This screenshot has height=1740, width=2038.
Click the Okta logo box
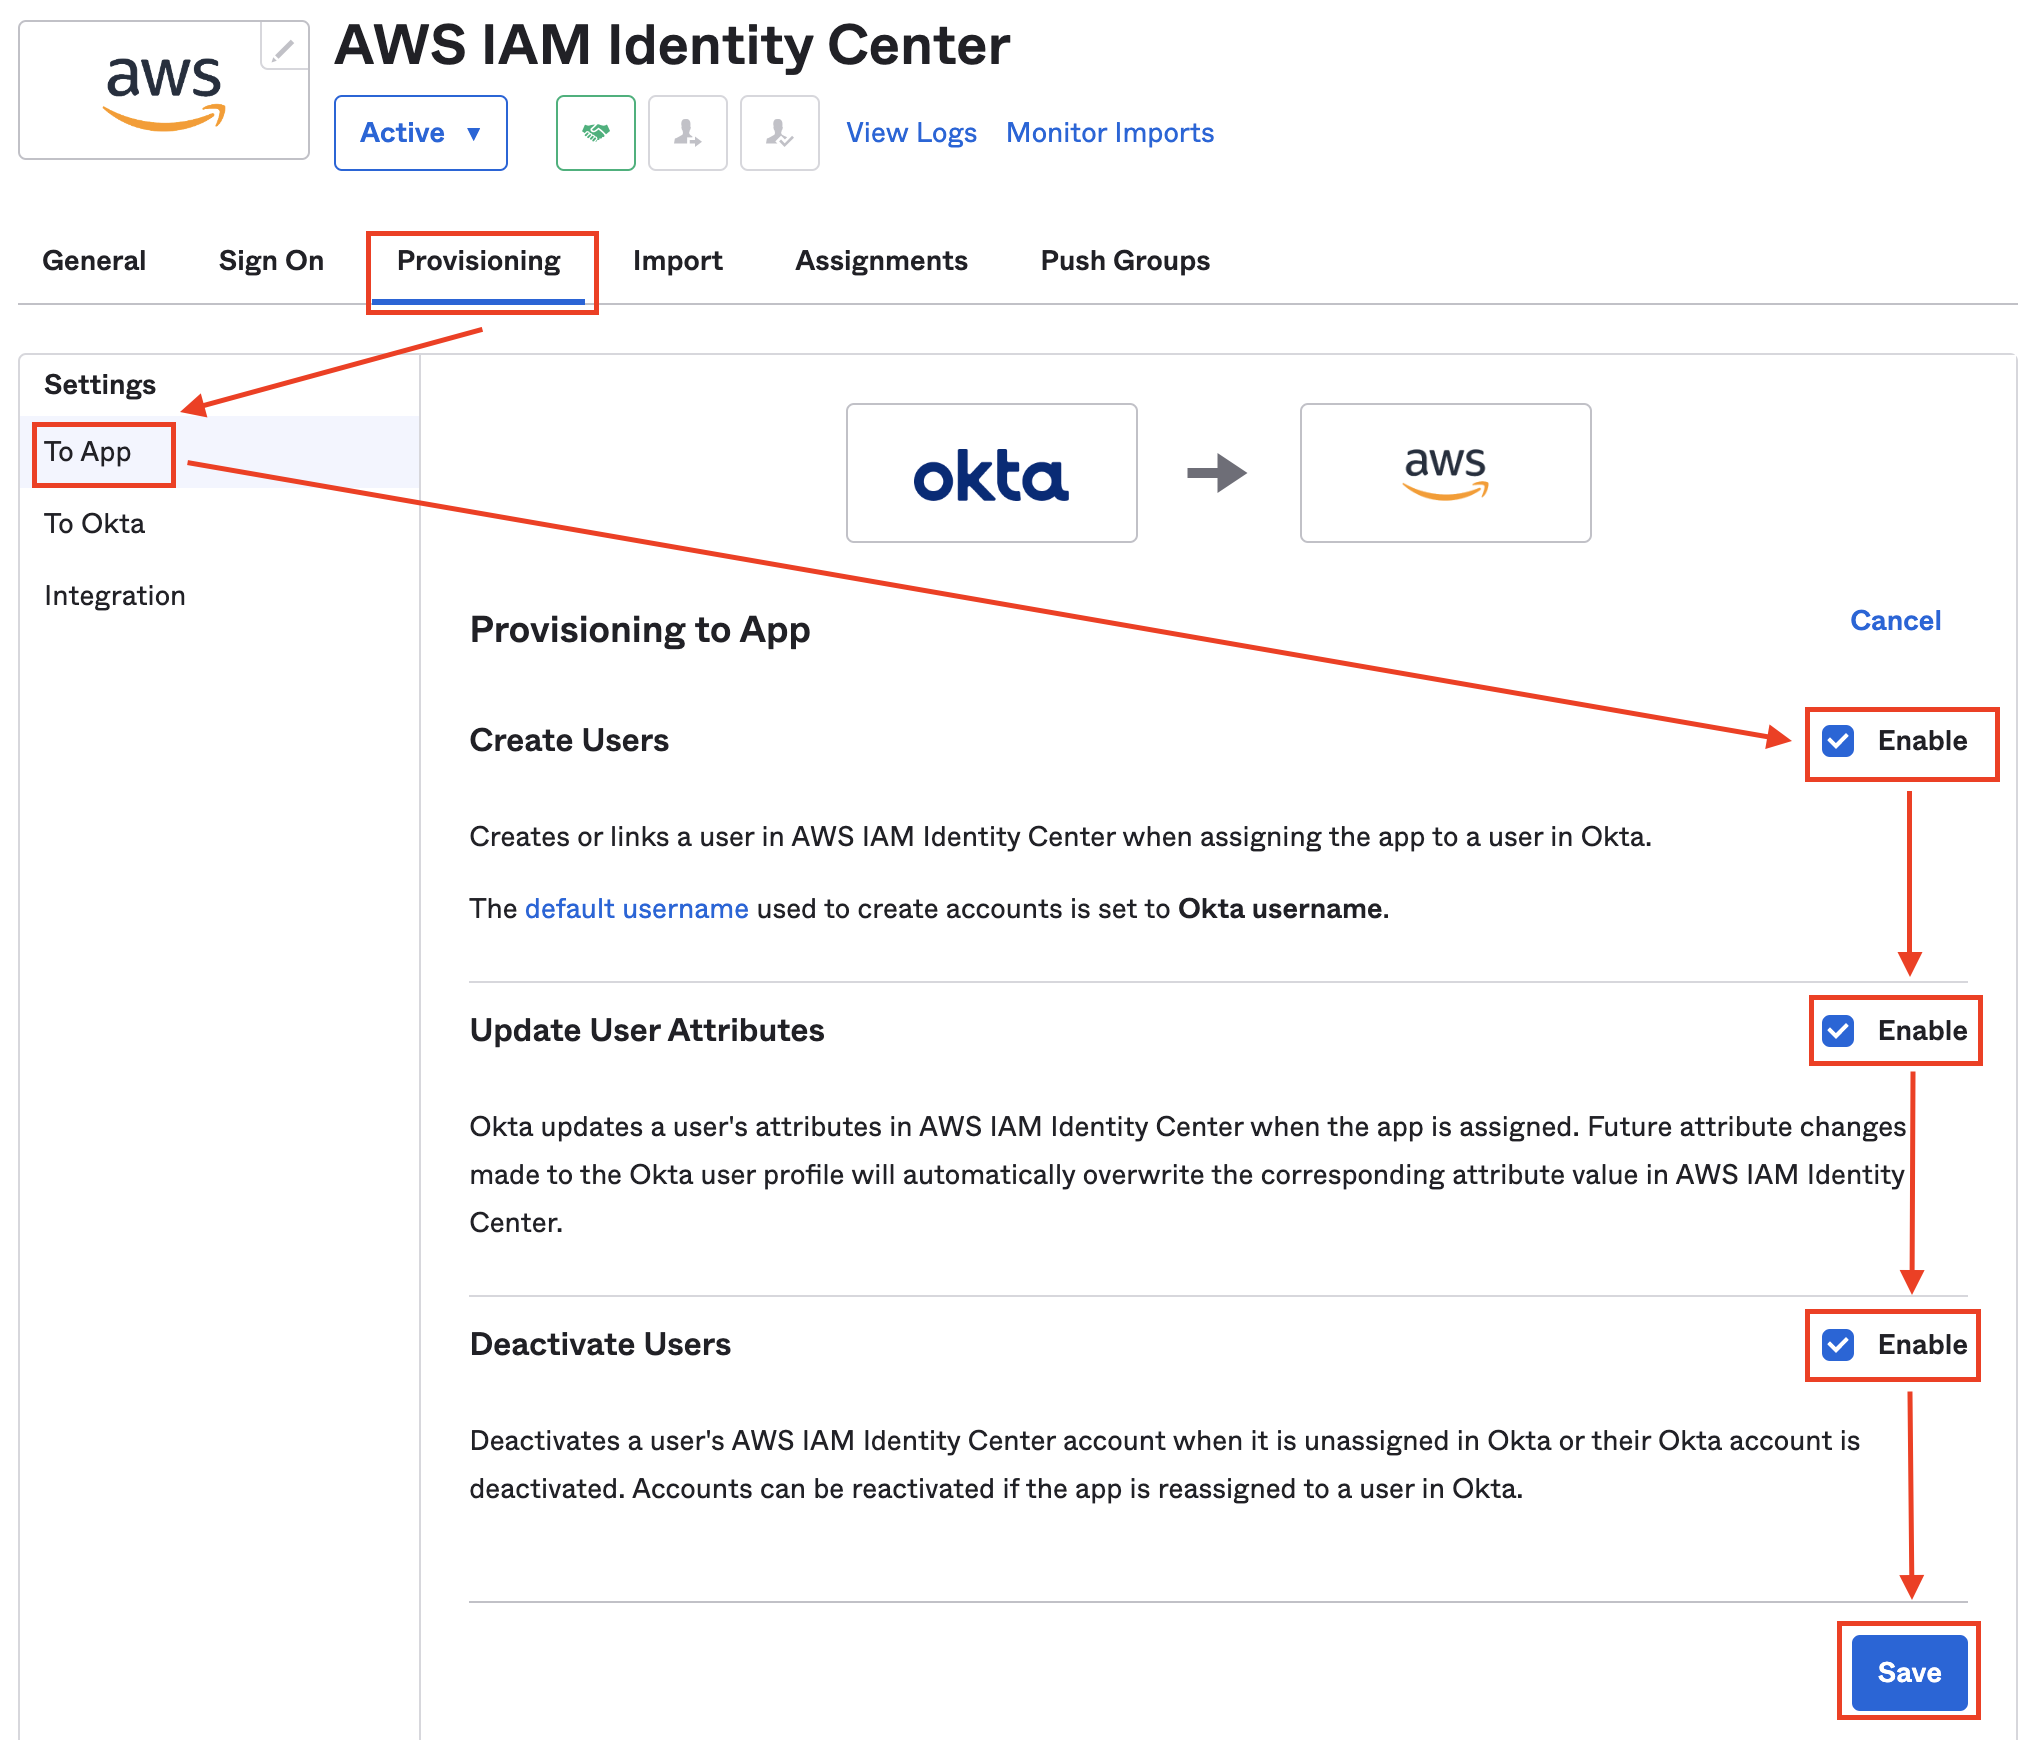pyautogui.click(x=992, y=473)
